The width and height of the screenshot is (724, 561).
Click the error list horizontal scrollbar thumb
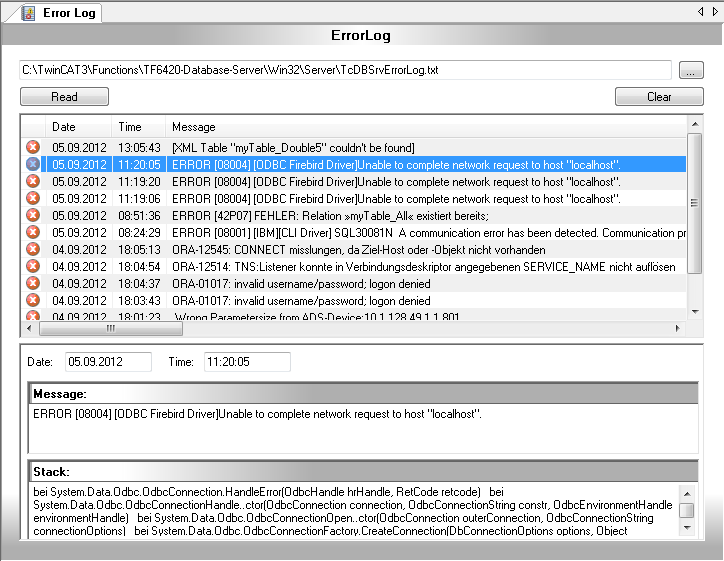(111, 328)
